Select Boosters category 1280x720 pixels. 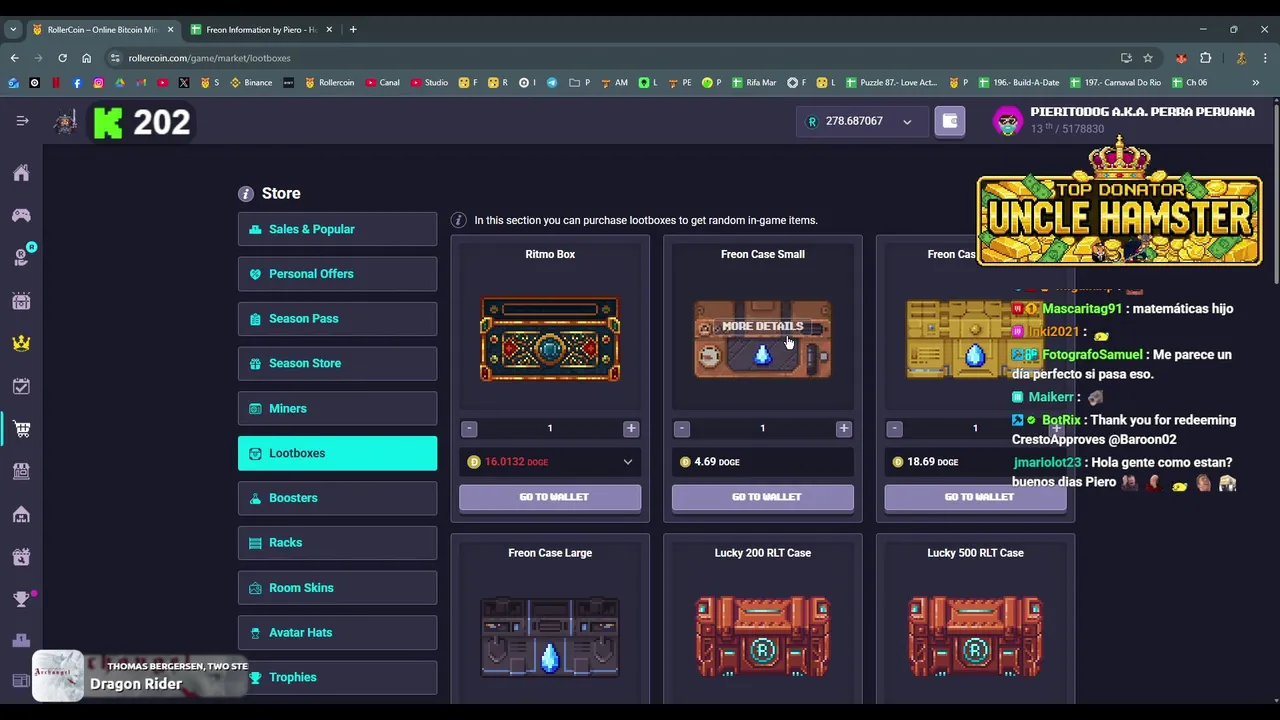[x=337, y=498]
